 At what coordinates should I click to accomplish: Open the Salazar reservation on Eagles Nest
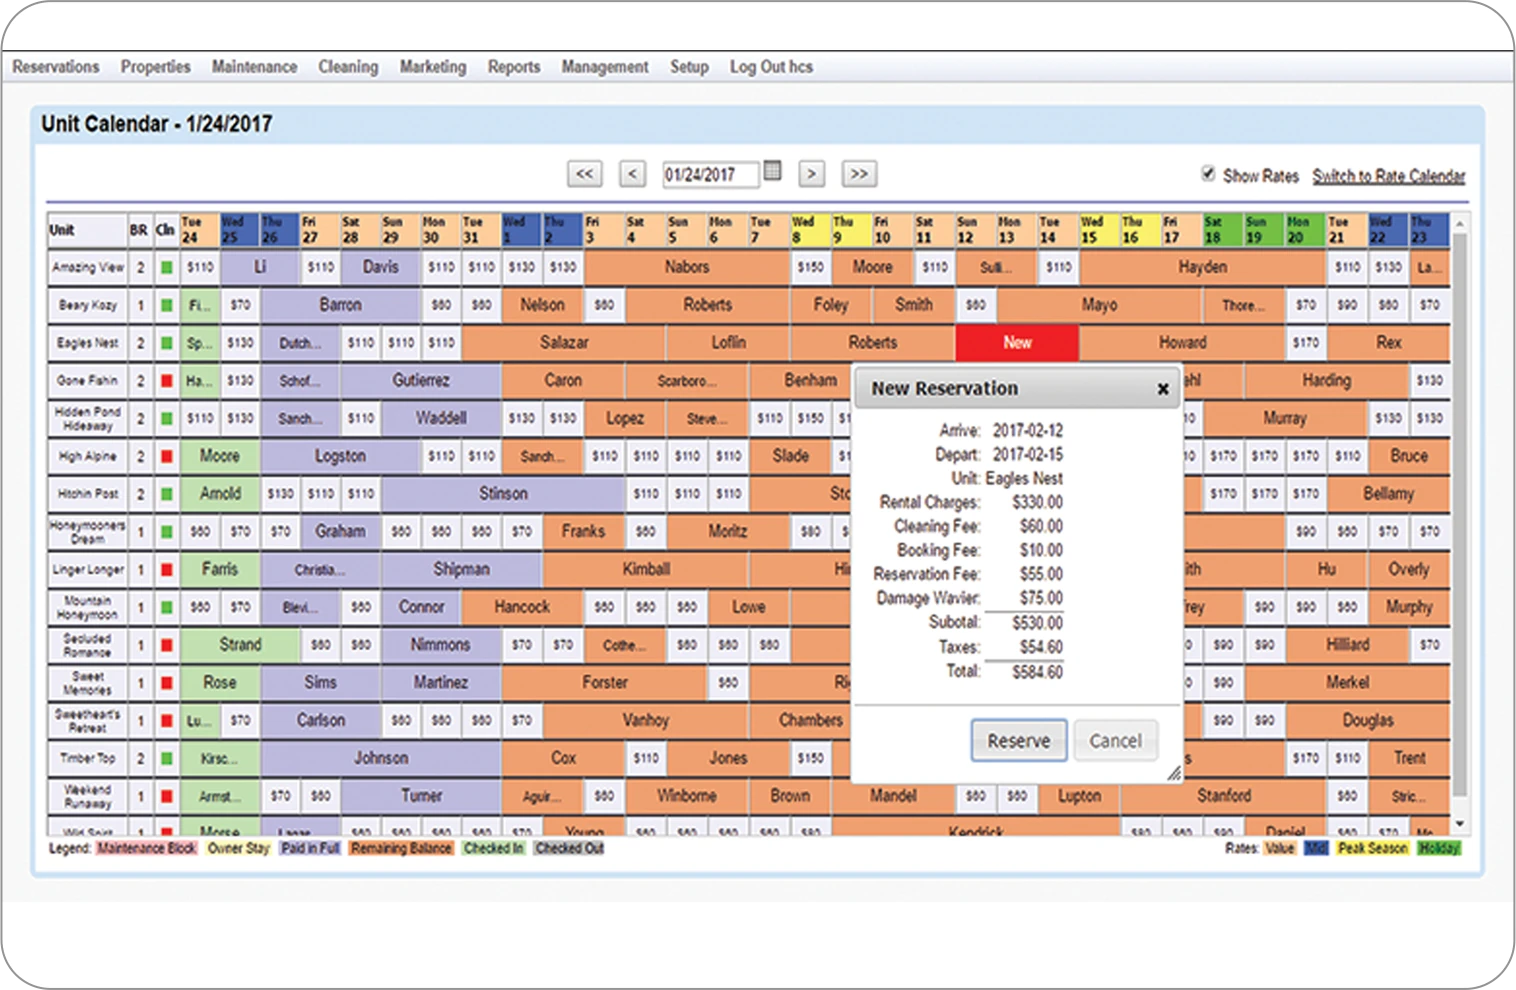click(564, 343)
